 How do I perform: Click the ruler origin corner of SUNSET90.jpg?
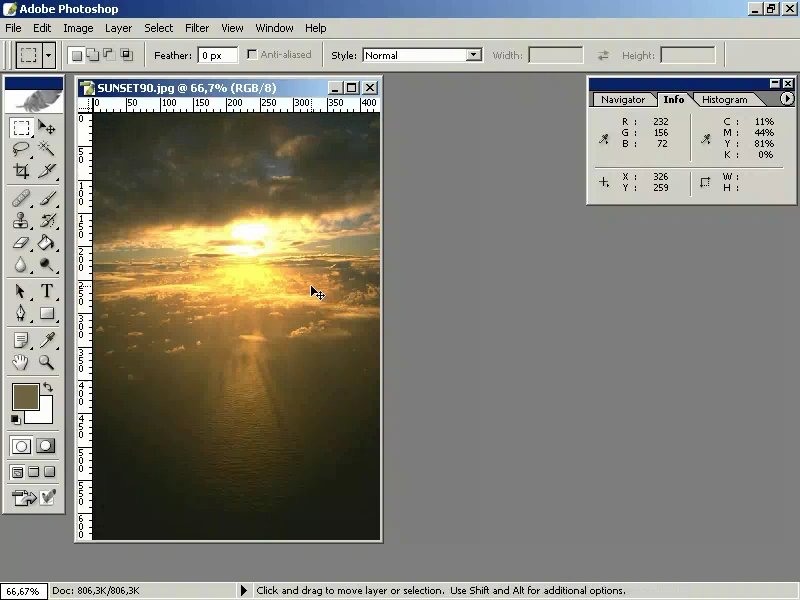point(85,106)
